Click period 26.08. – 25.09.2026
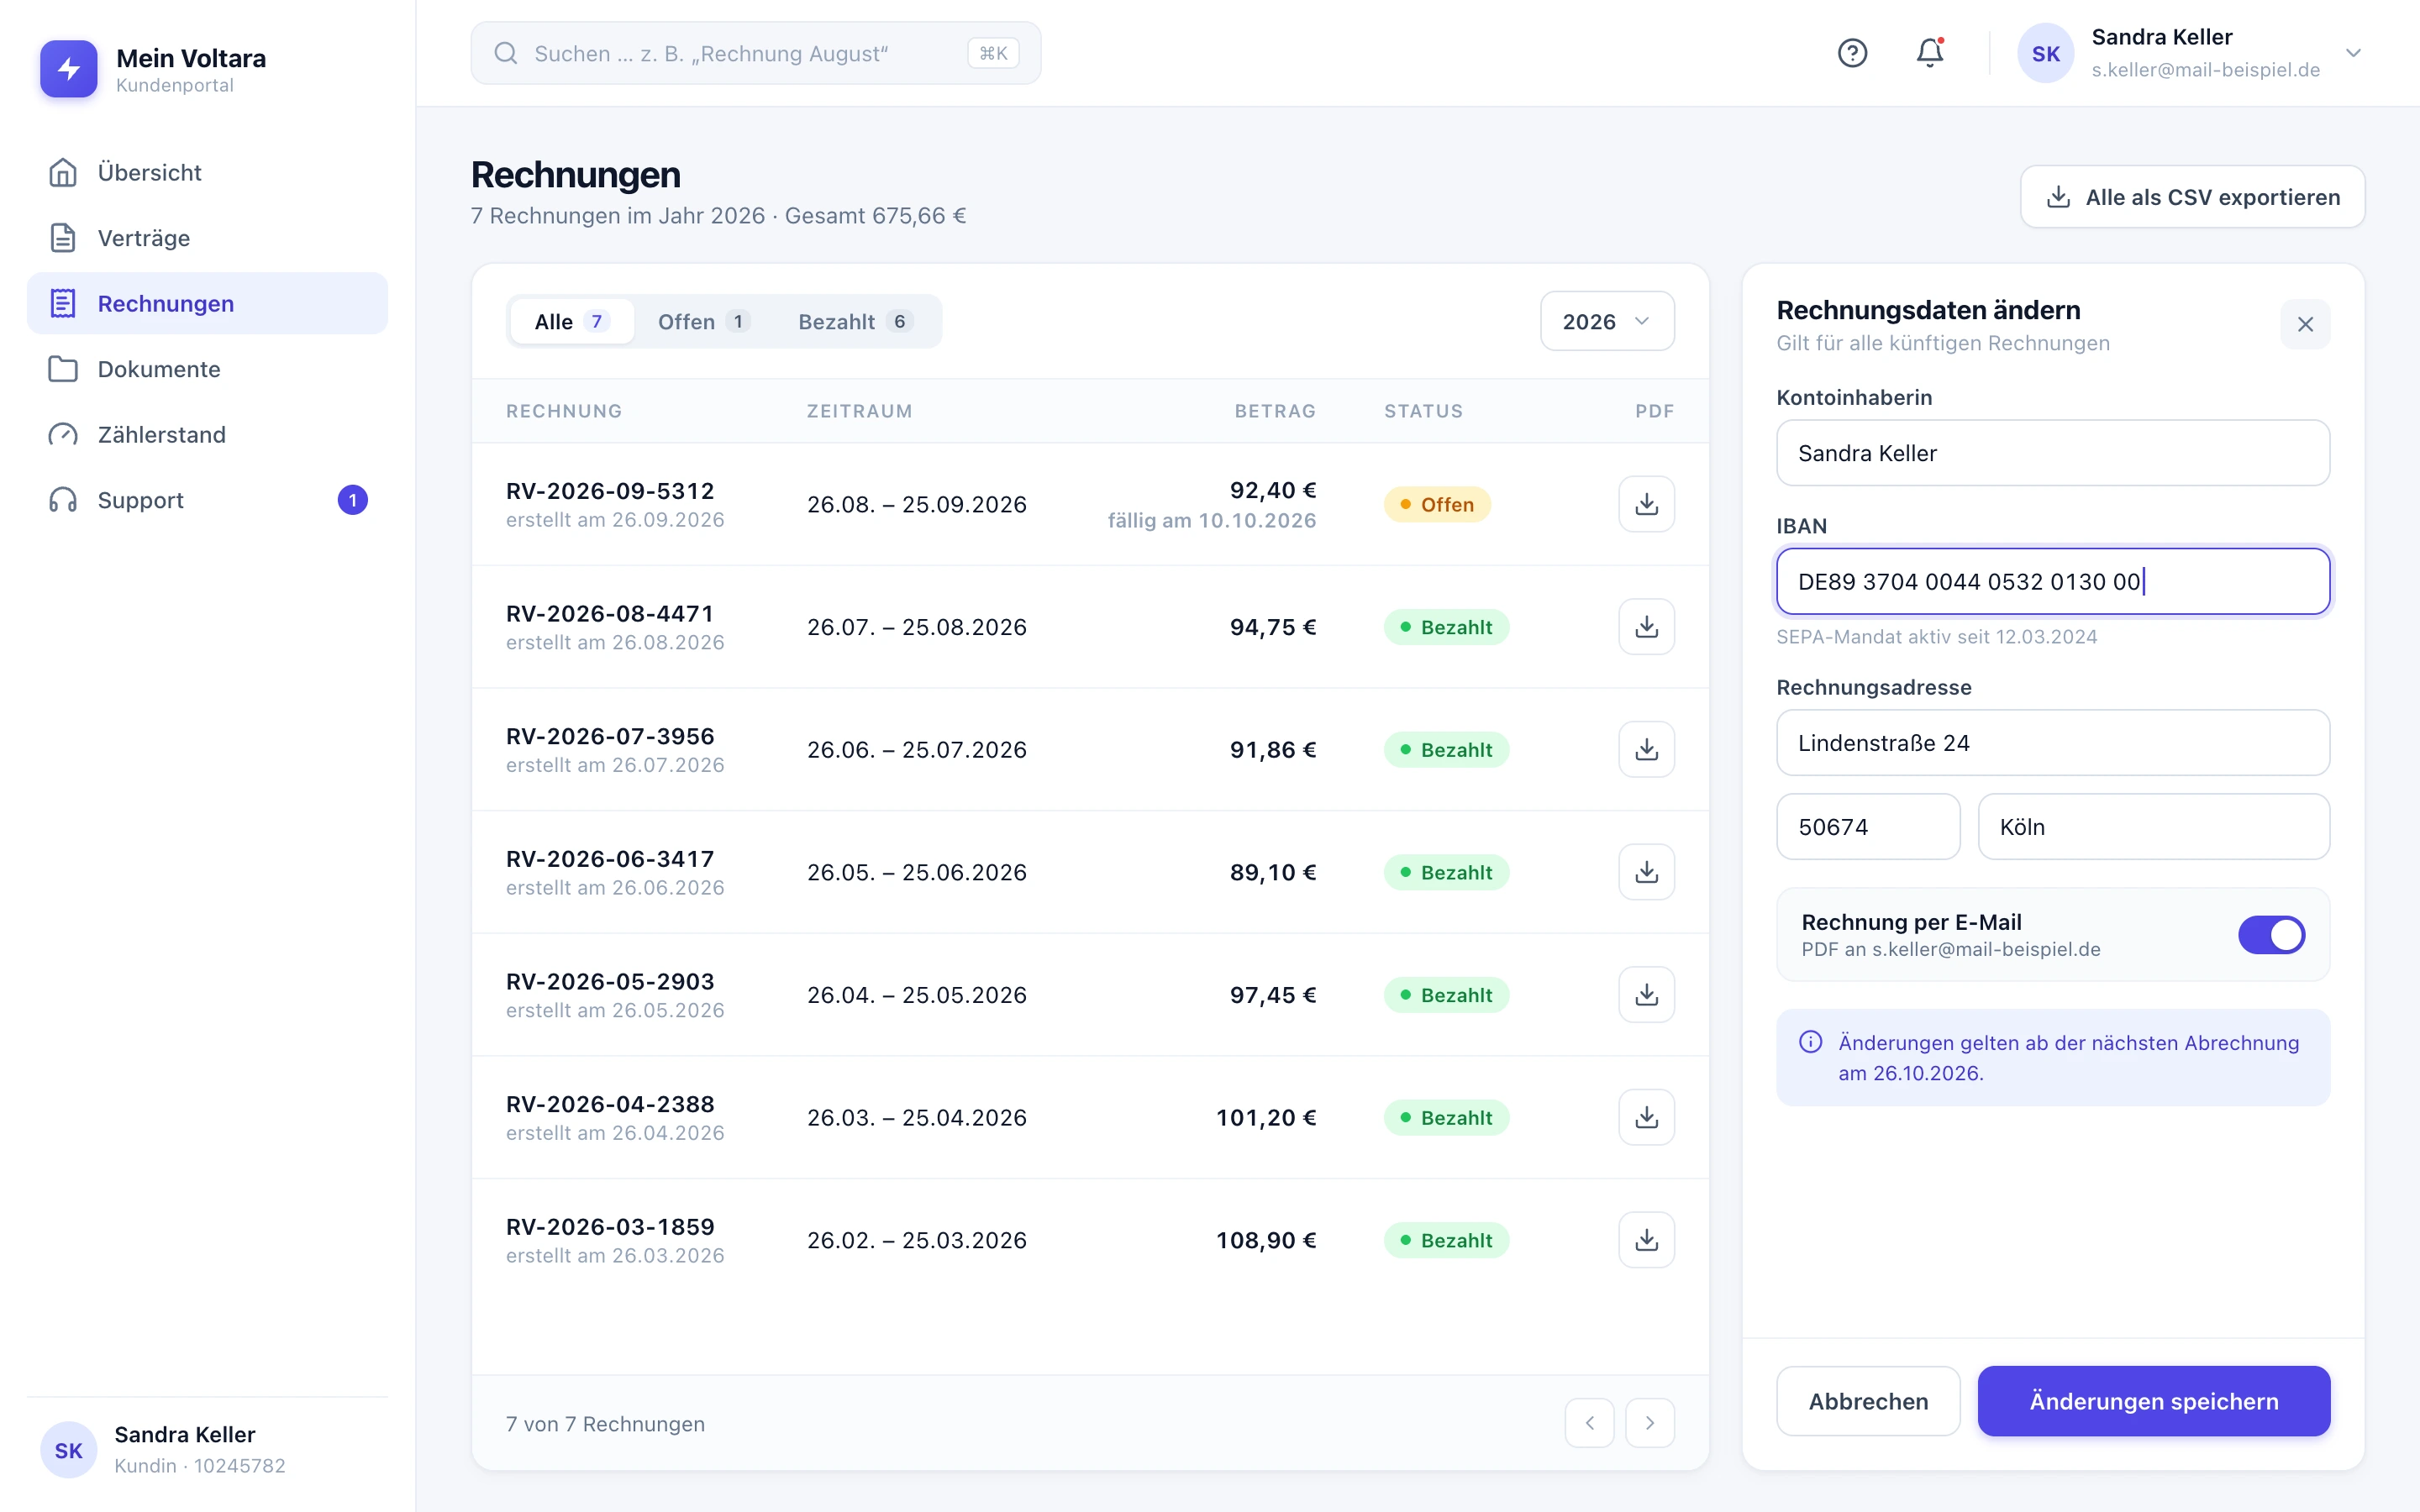 tap(917, 504)
